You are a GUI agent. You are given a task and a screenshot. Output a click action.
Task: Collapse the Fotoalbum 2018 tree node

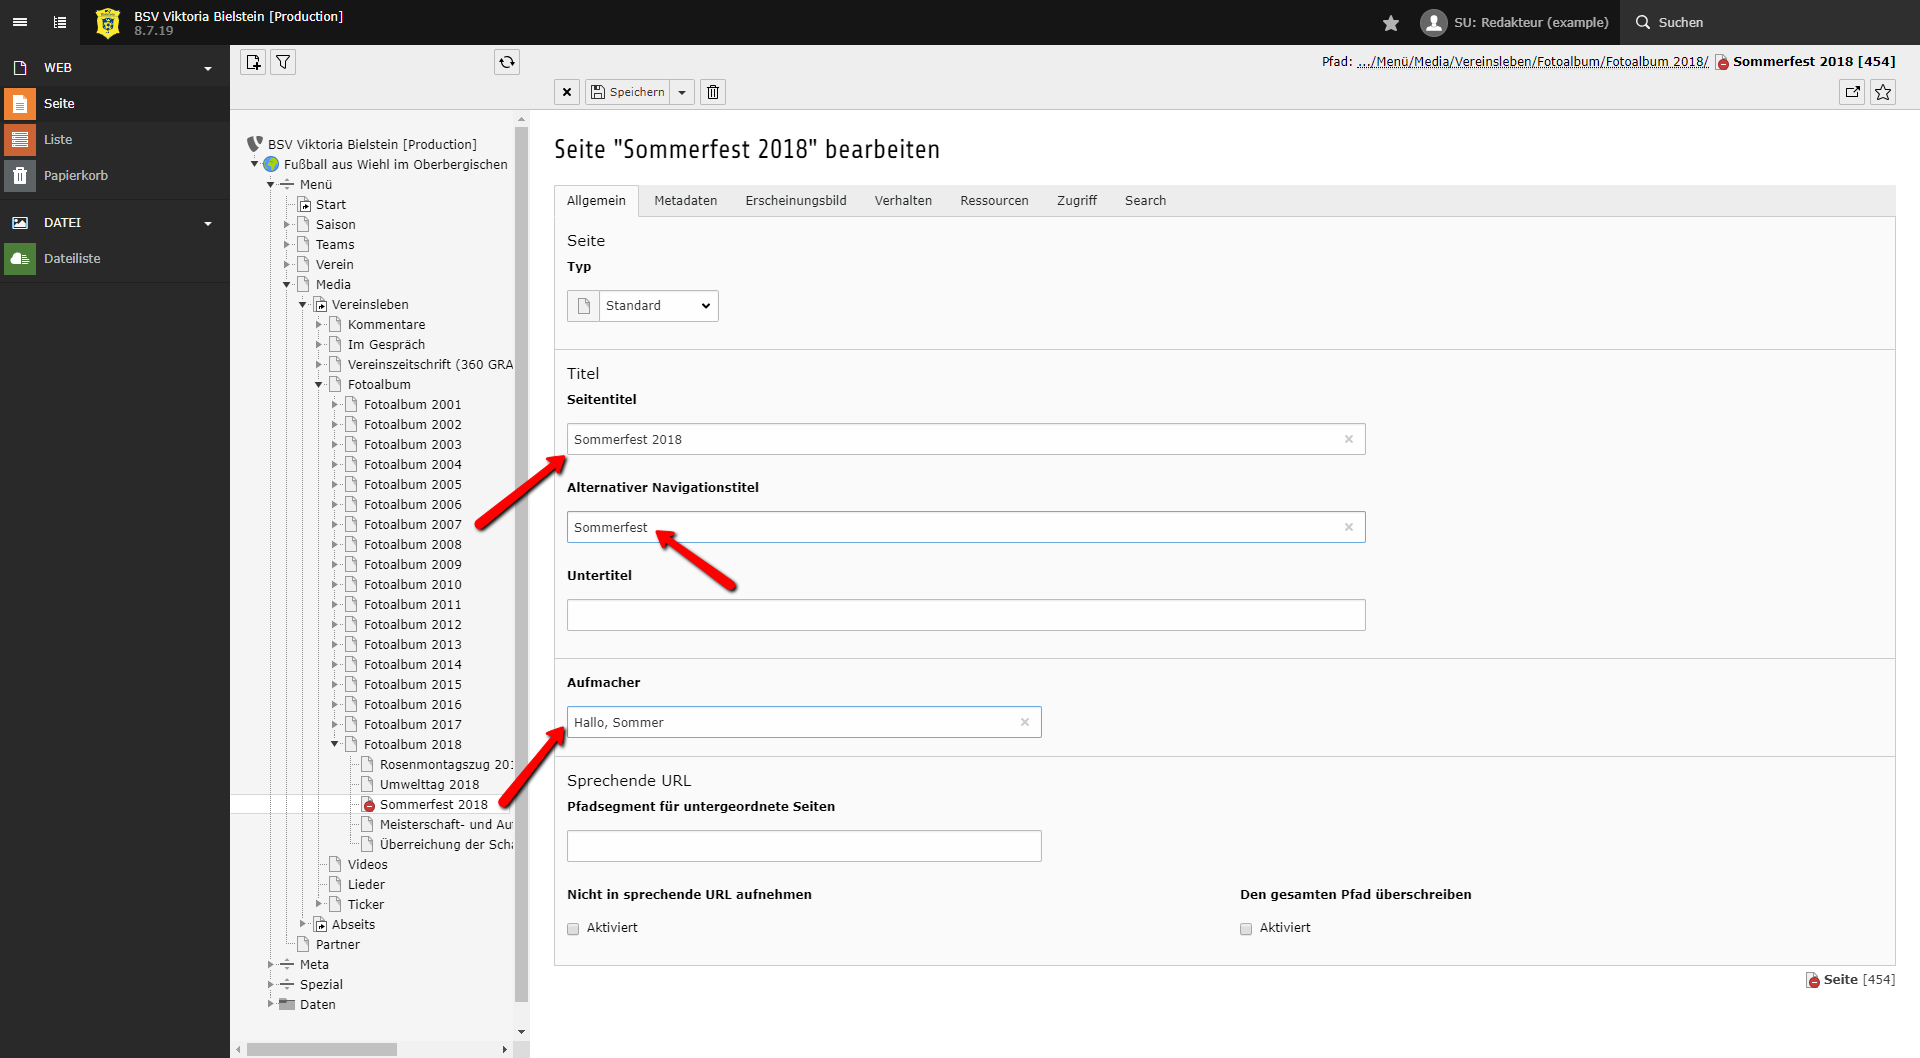(x=335, y=744)
